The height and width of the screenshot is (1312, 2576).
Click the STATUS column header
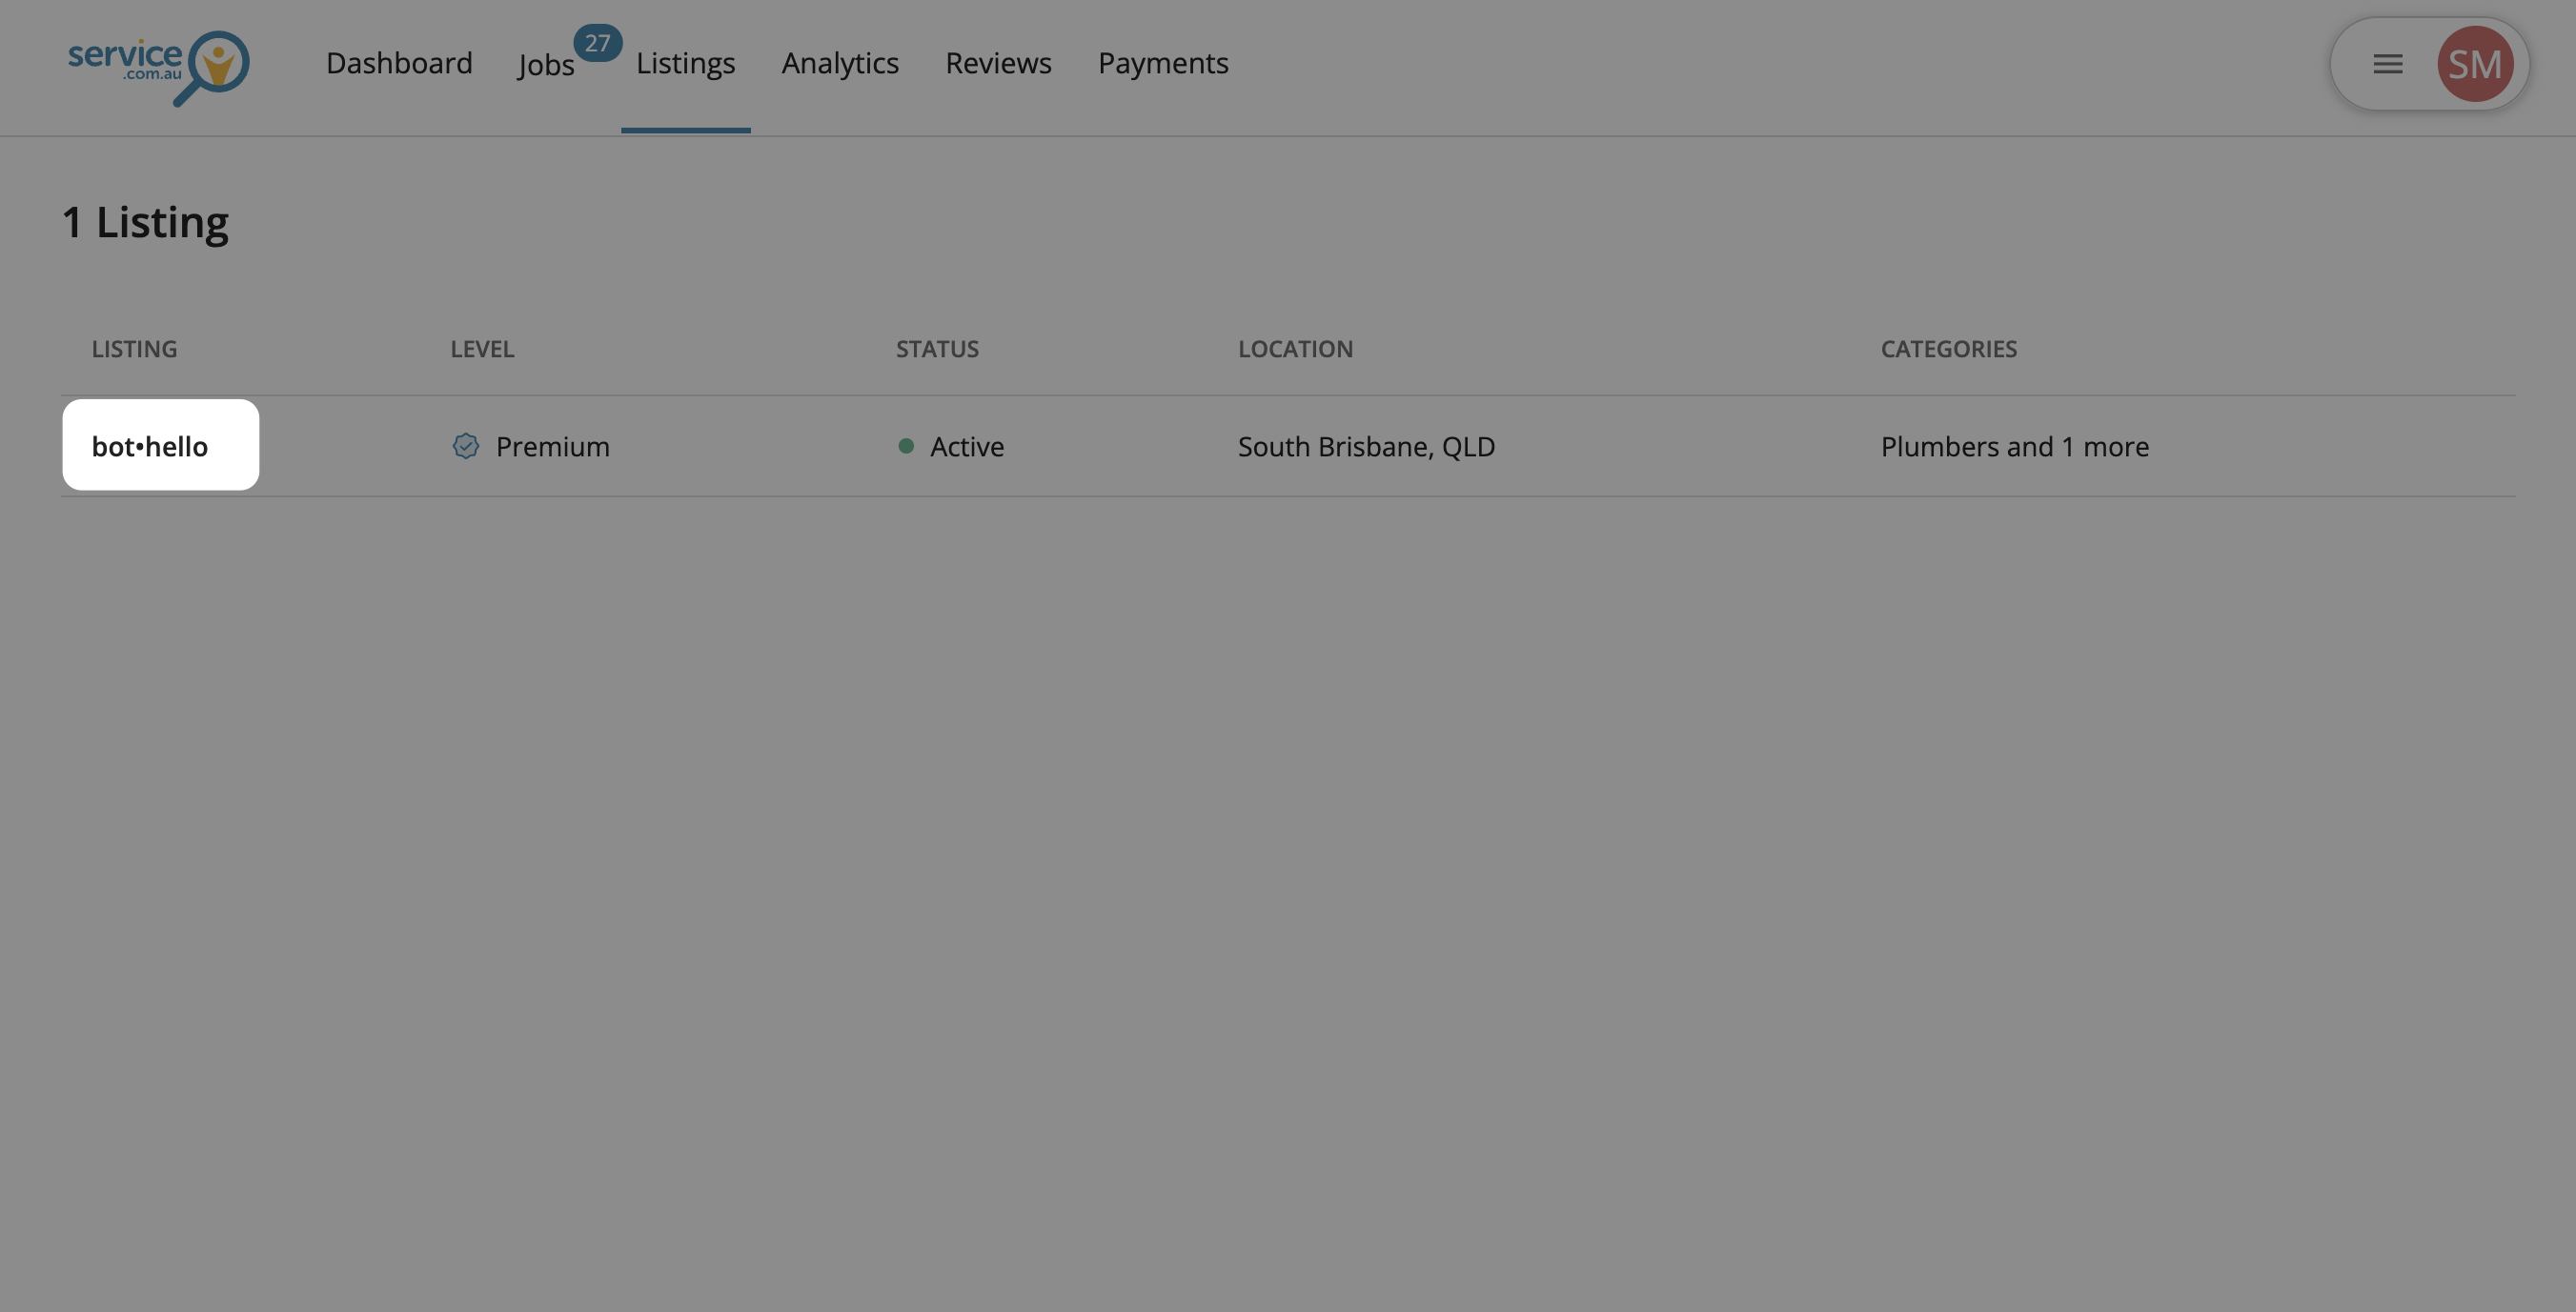pyautogui.click(x=937, y=349)
